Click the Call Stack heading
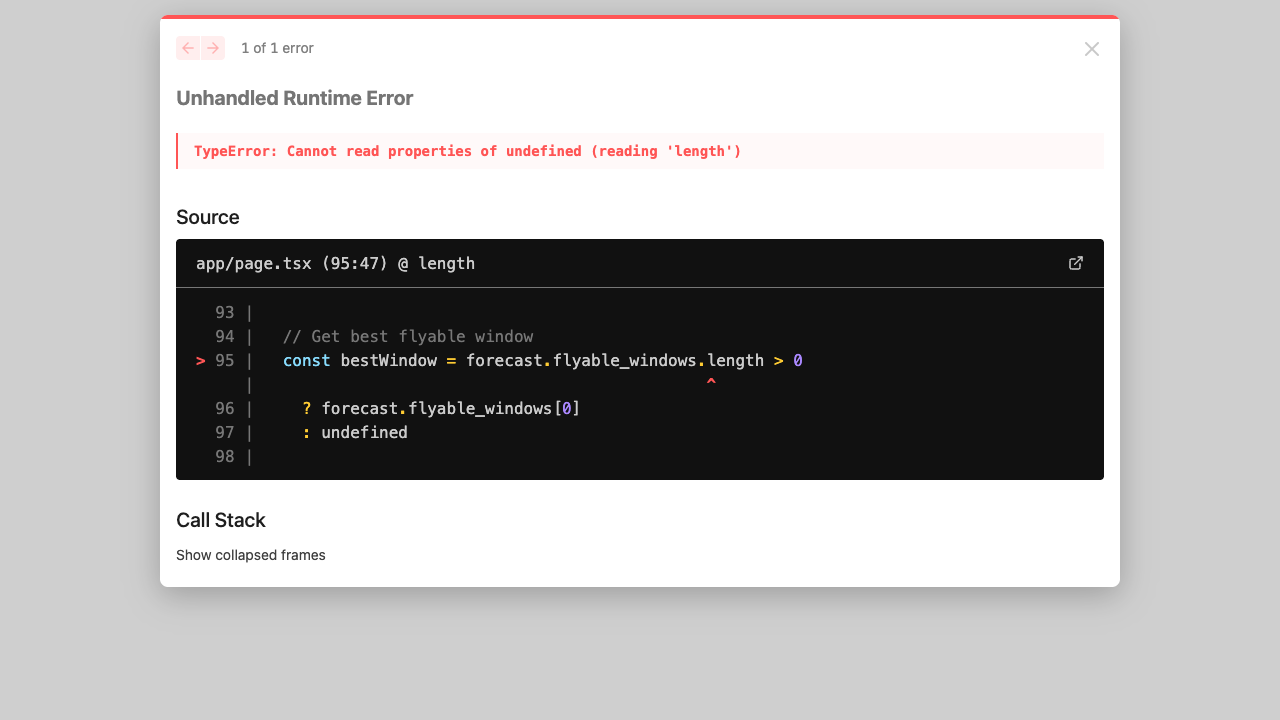 pyautogui.click(x=221, y=520)
